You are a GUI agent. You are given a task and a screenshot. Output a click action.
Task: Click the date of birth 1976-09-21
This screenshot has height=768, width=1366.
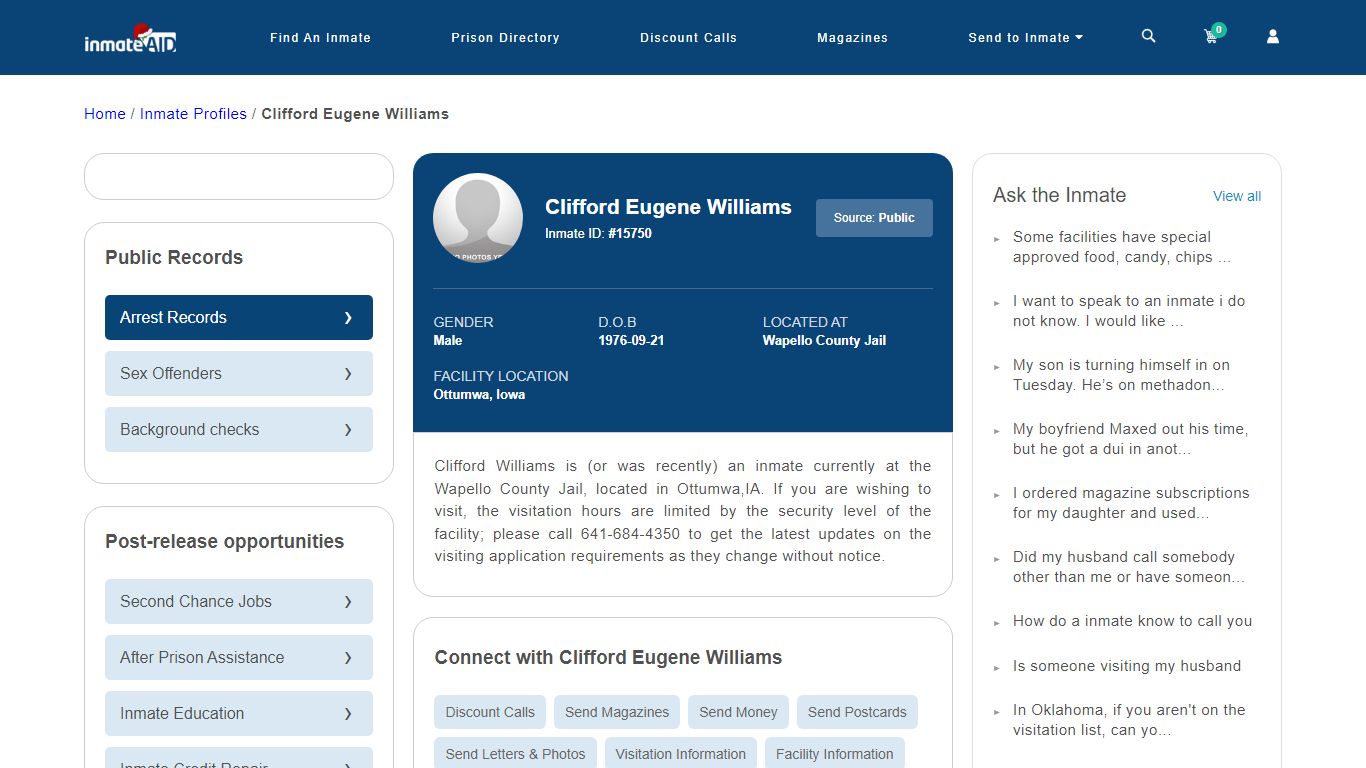(631, 341)
